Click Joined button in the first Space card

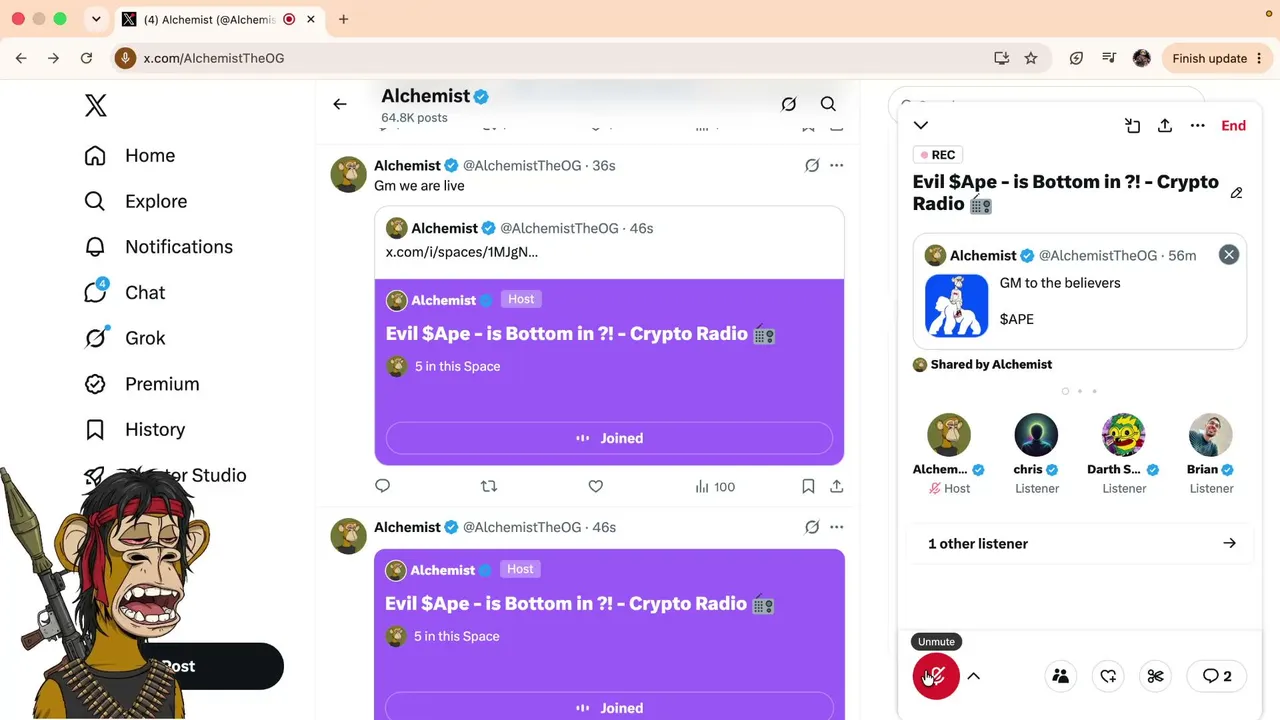pos(609,438)
